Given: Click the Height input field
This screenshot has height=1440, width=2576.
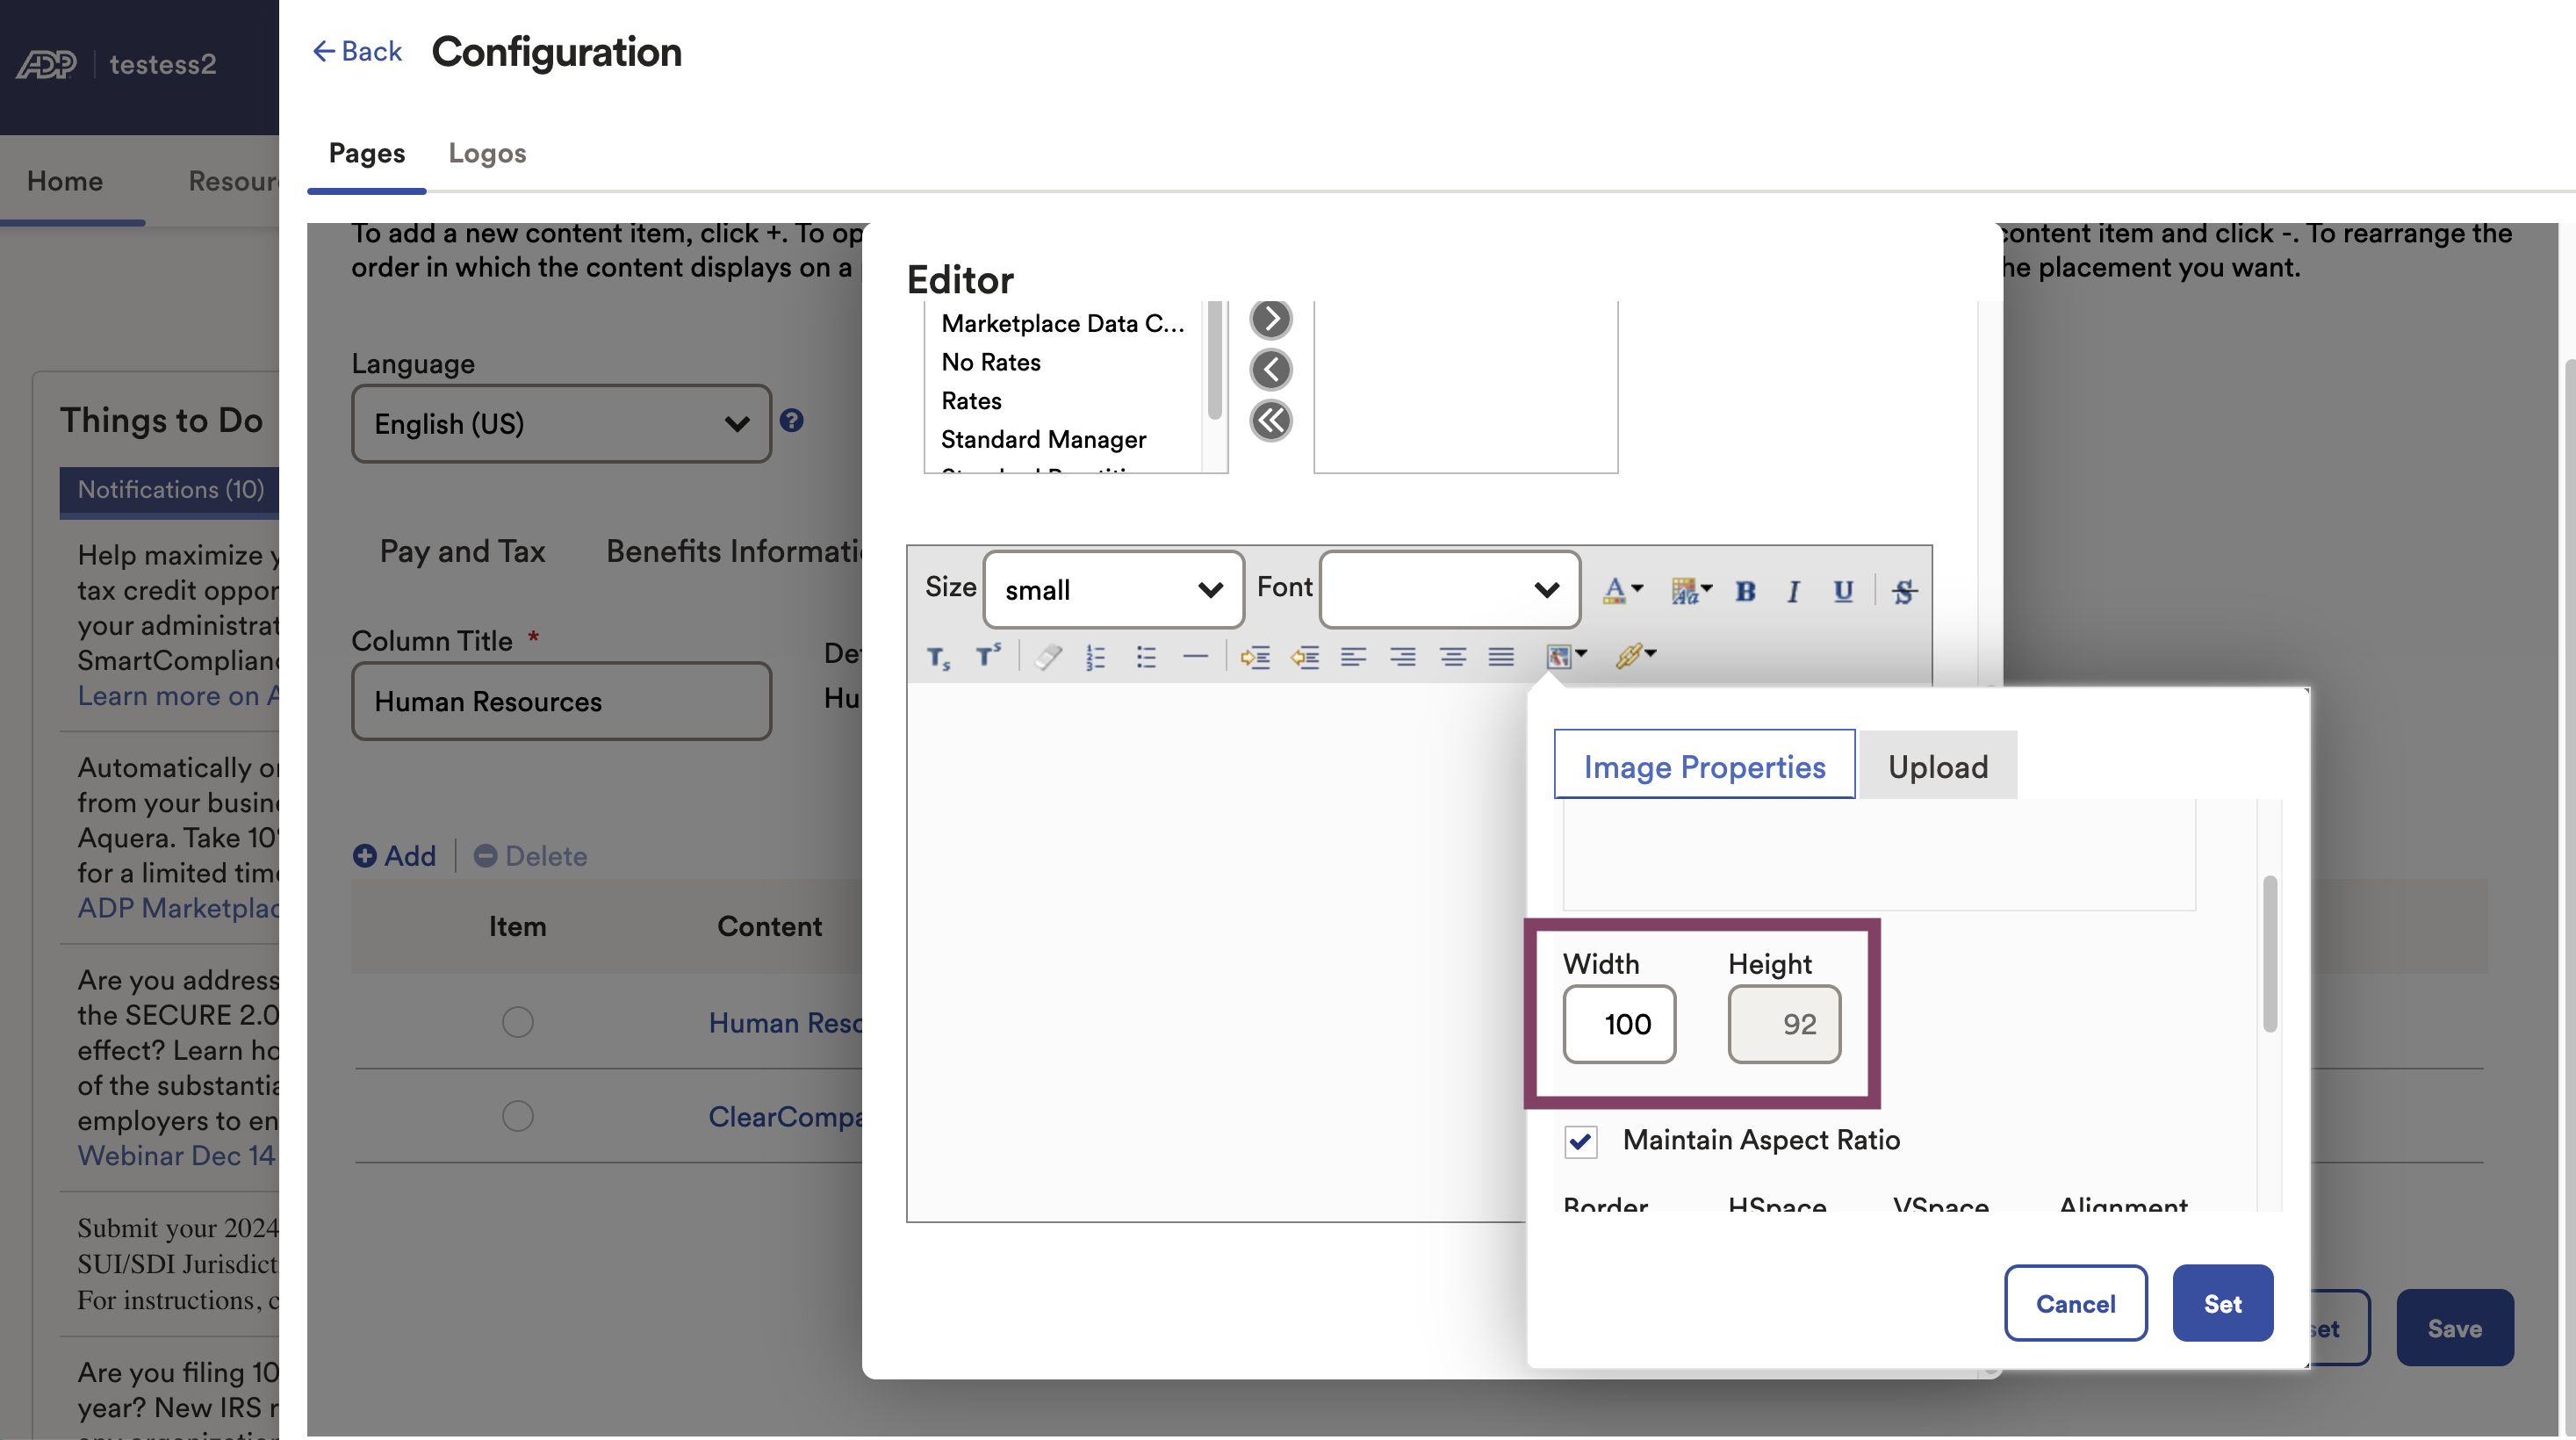Looking at the screenshot, I should (1784, 1024).
